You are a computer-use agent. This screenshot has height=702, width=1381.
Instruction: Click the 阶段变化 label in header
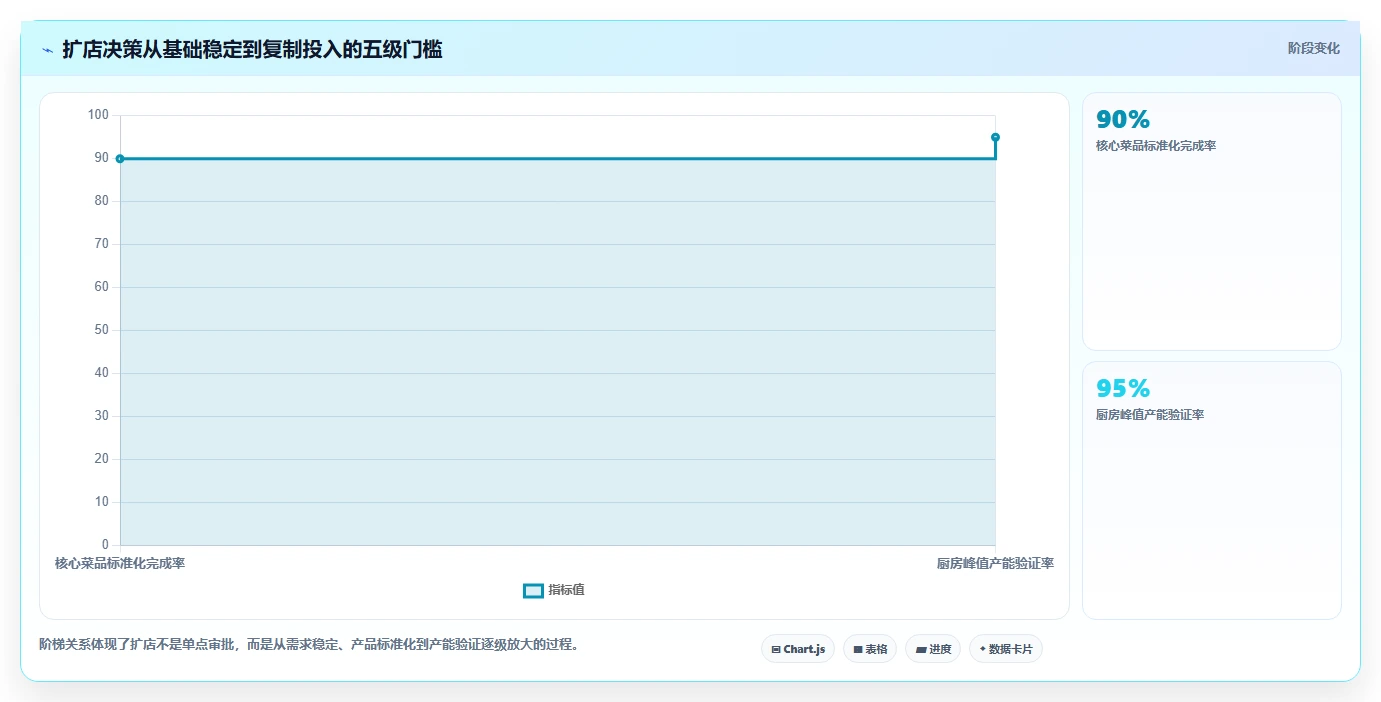click(x=1313, y=48)
